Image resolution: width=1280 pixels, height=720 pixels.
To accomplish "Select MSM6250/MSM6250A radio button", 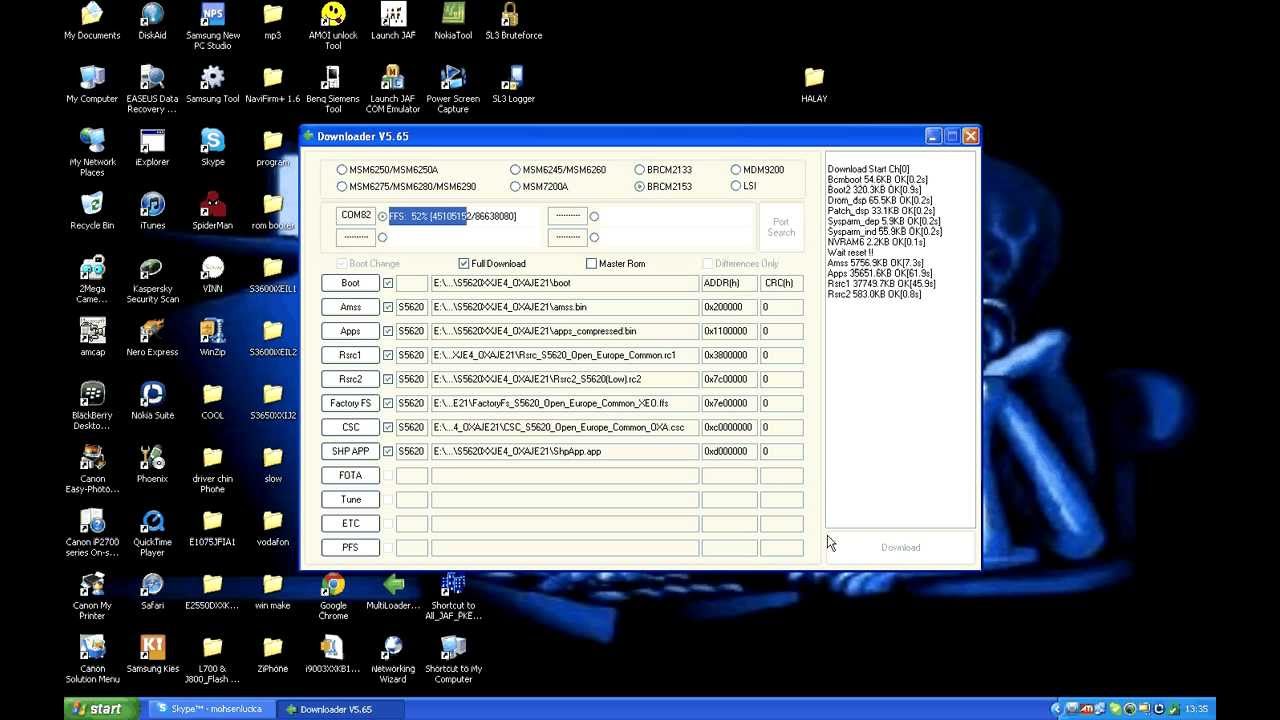I will click(342, 170).
